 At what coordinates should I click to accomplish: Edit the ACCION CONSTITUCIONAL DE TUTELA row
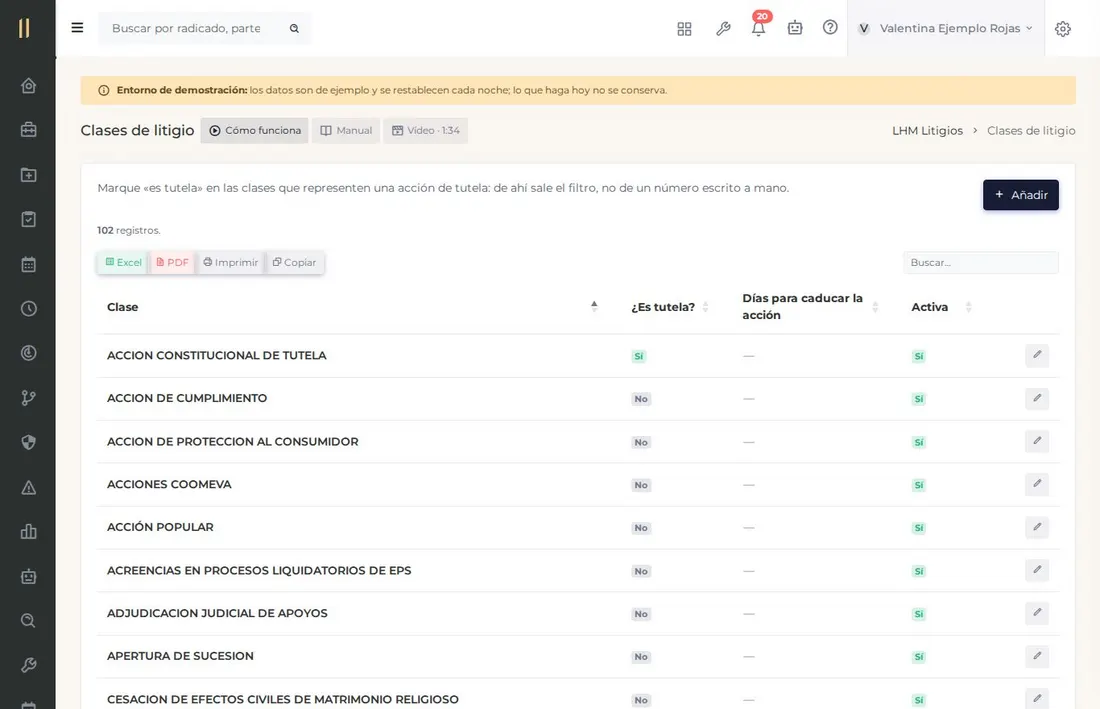(1037, 355)
